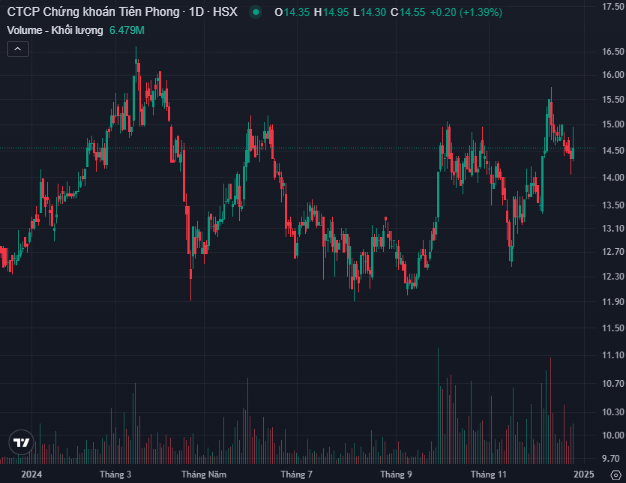Click the low price value 14.30
Image resolution: width=626 pixels, height=483 pixels.
[373, 12]
